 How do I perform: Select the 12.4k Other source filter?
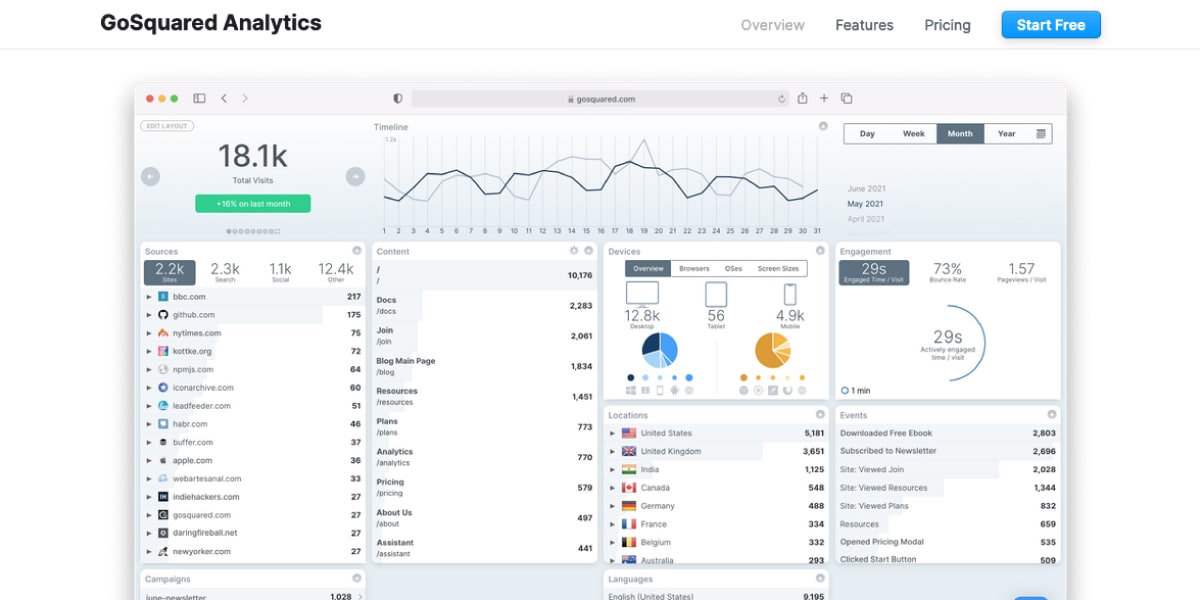tap(335, 272)
